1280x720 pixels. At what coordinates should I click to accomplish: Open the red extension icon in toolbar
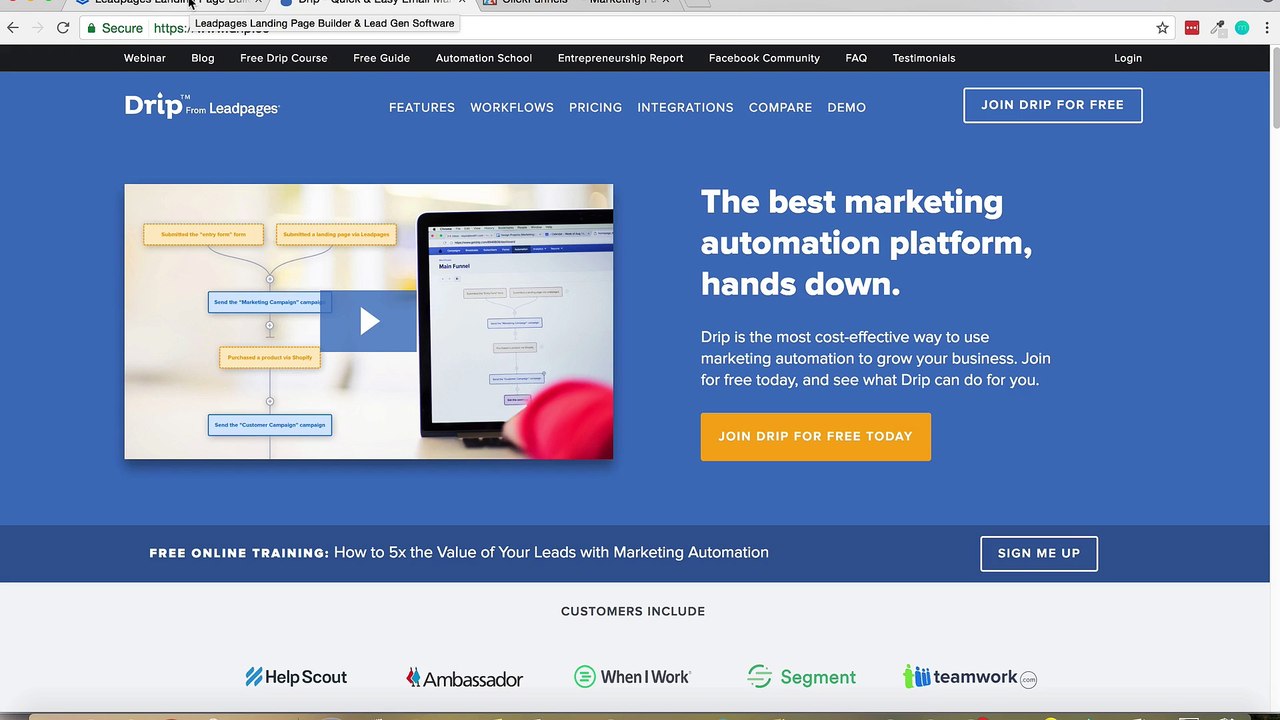[1191, 28]
